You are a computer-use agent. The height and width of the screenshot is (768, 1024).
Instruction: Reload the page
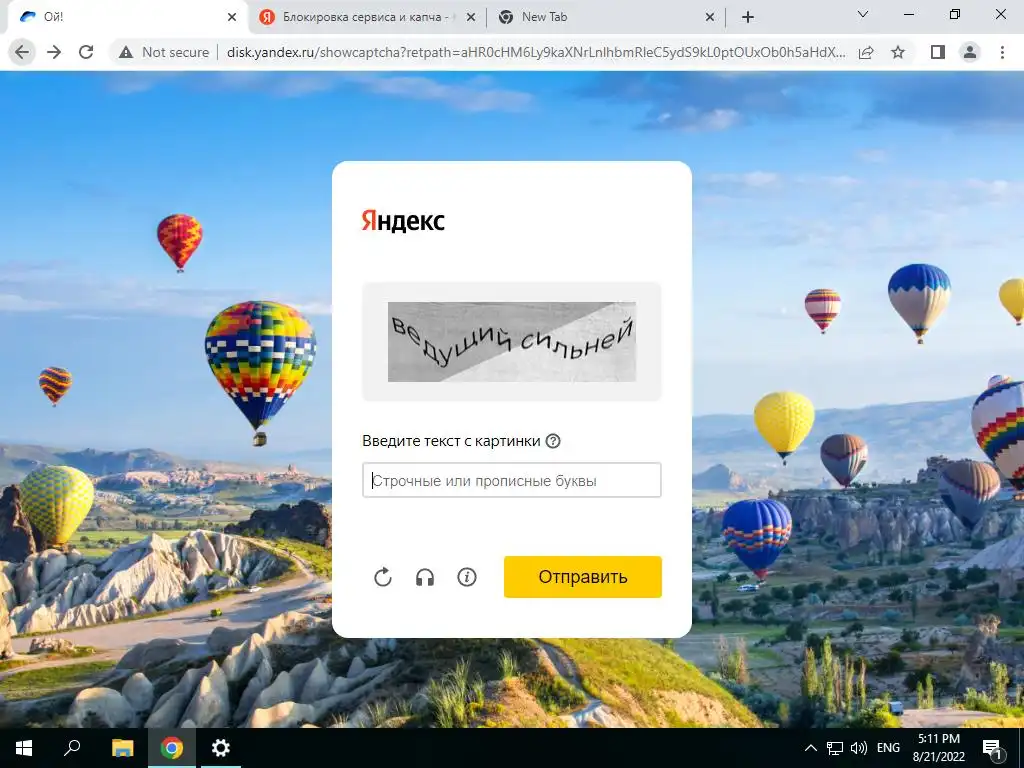tap(86, 52)
